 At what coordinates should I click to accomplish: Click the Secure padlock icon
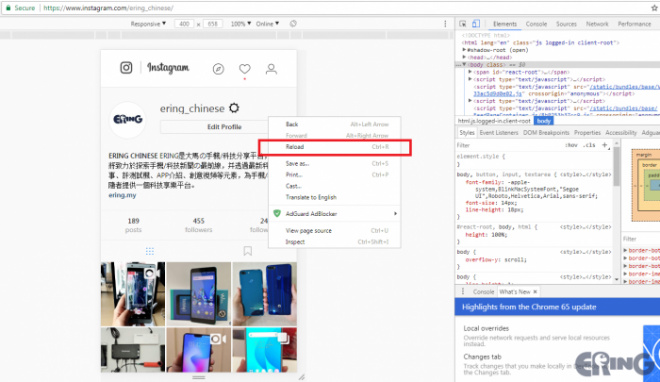[8, 8]
